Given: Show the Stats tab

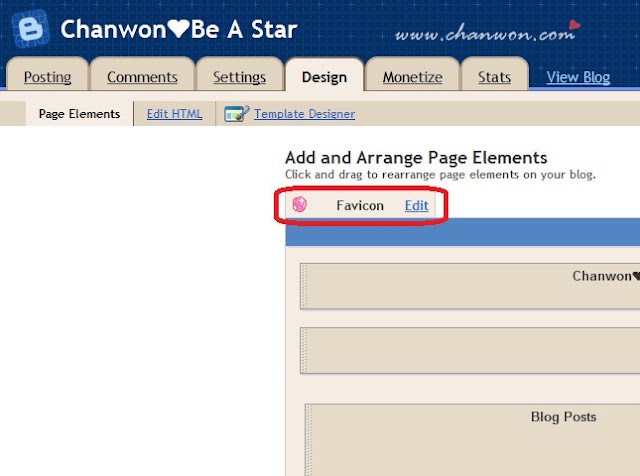Looking at the screenshot, I should click(x=494, y=77).
